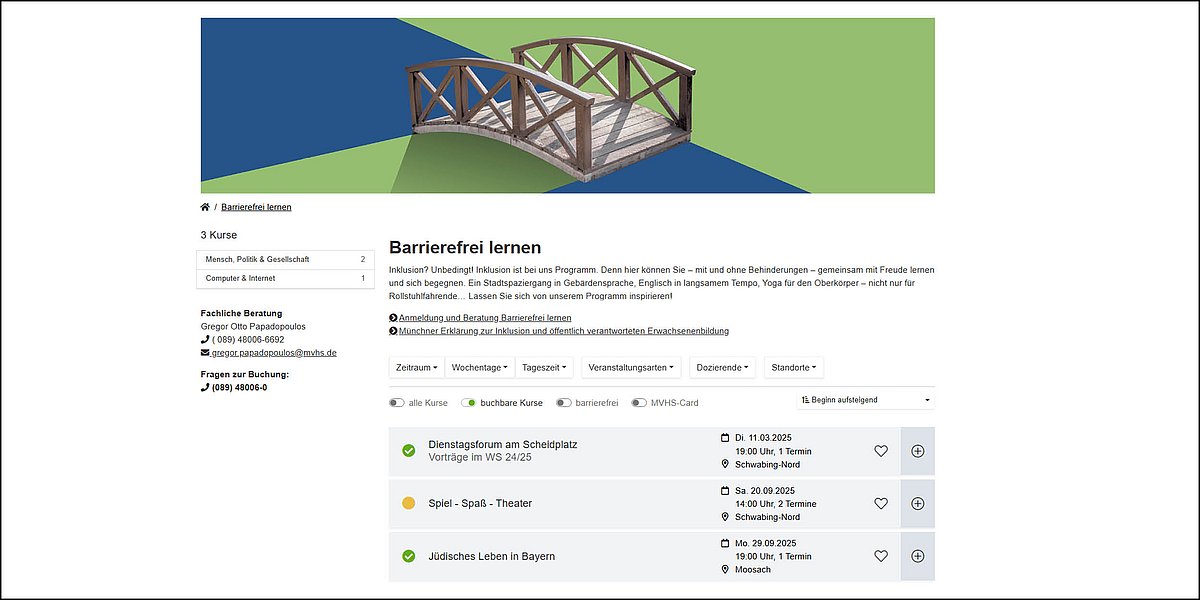This screenshot has height=600, width=1200.
Task: Click the heart icon for Dienstagsforum am Scheidplatz
Action: (881, 451)
